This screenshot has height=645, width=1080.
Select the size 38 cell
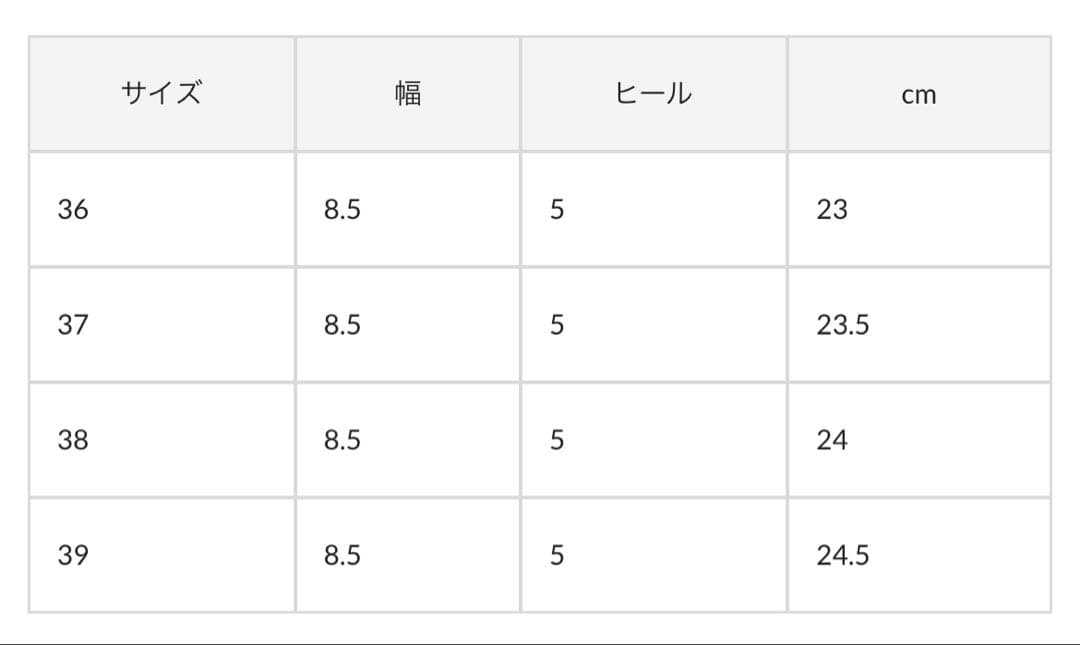coord(73,440)
